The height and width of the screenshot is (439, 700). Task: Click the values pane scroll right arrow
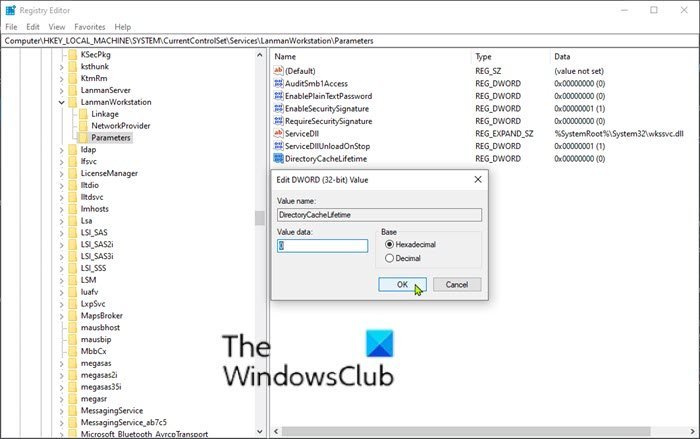692,431
